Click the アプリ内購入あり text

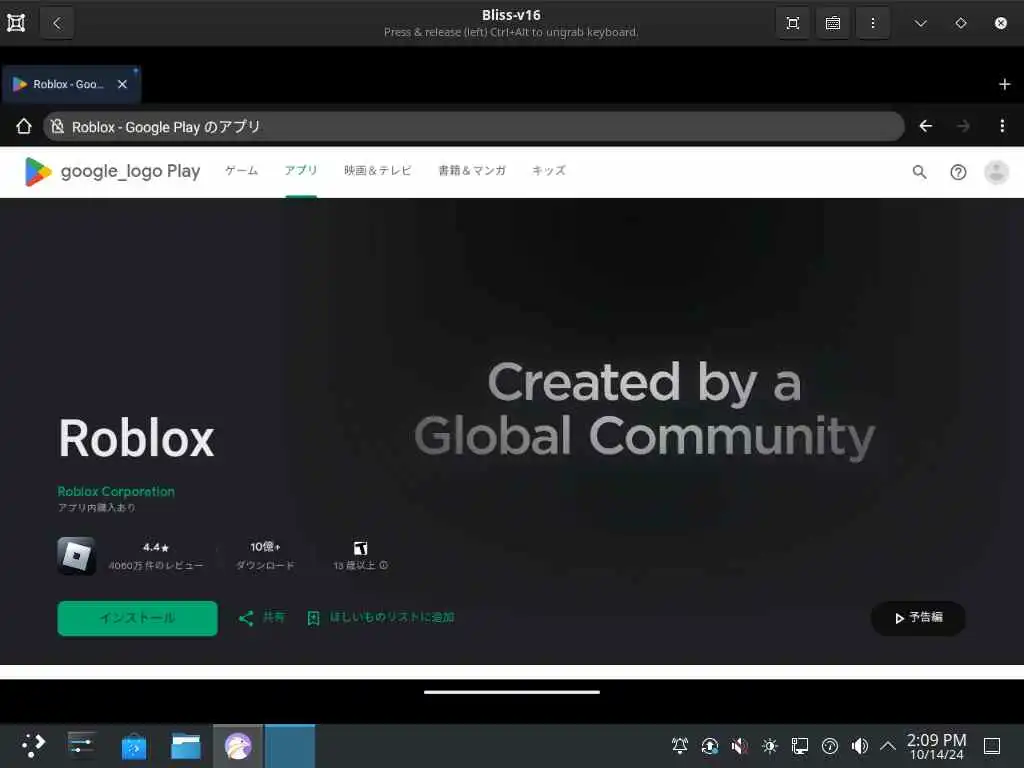point(97,507)
